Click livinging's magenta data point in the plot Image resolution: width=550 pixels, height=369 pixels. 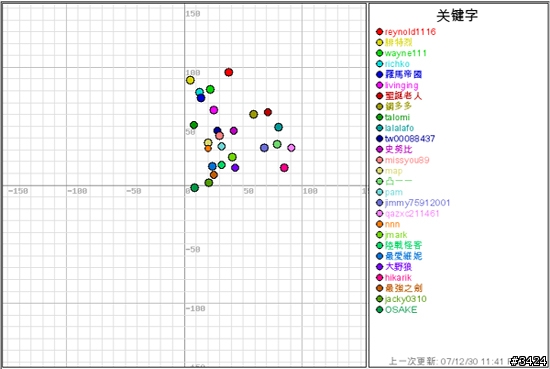point(214,110)
